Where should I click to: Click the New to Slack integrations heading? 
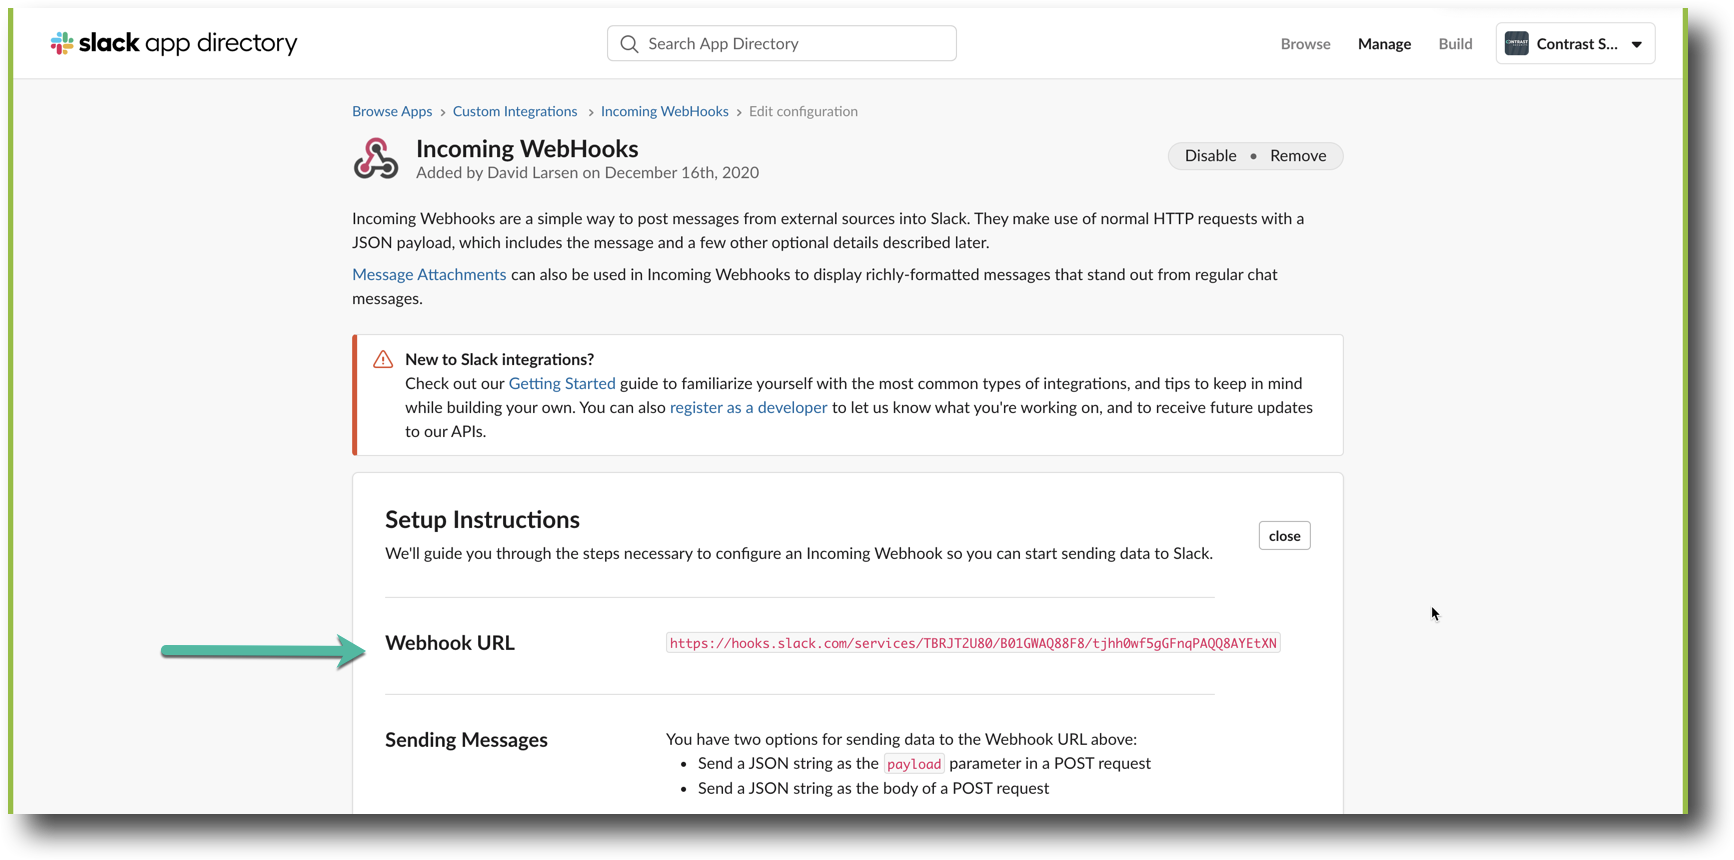tap(499, 359)
